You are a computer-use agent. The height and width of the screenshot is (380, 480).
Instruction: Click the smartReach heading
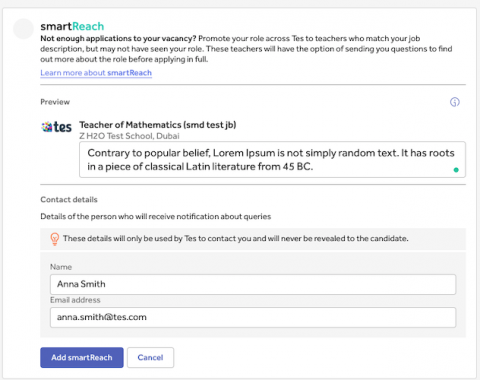click(72, 26)
